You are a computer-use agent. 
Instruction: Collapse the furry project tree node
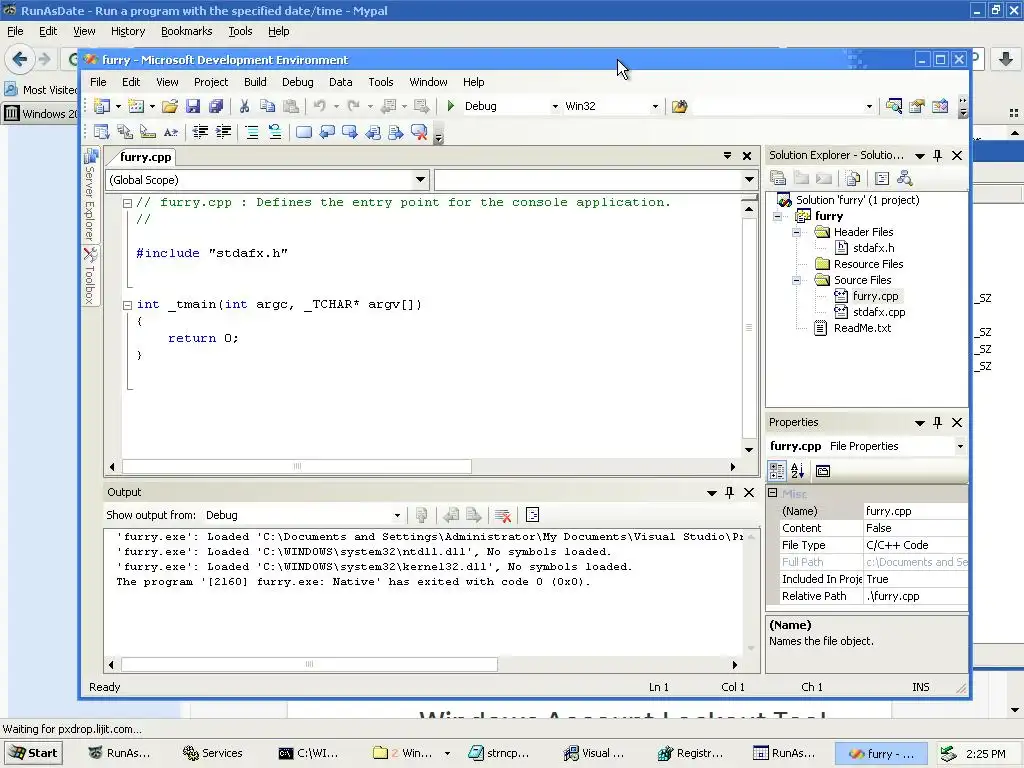click(777, 216)
